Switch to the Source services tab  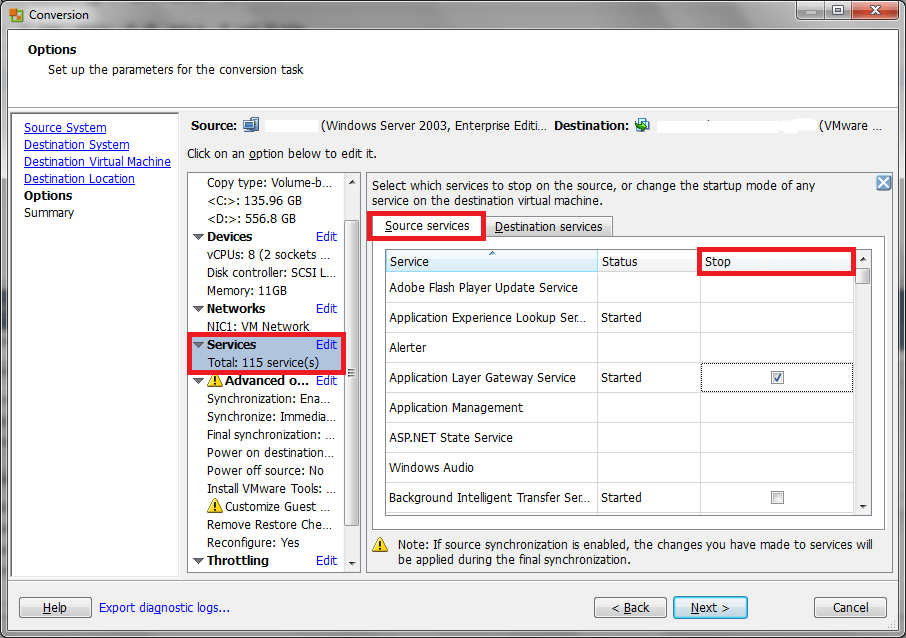coord(427,226)
